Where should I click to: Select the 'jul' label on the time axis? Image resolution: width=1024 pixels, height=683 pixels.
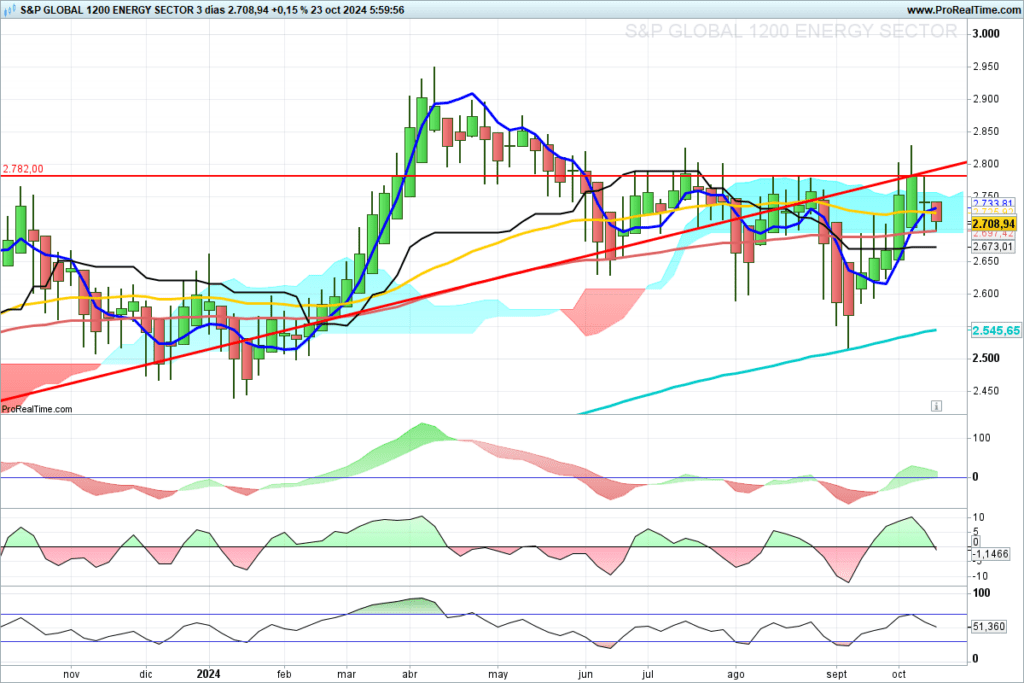click(648, 674)
